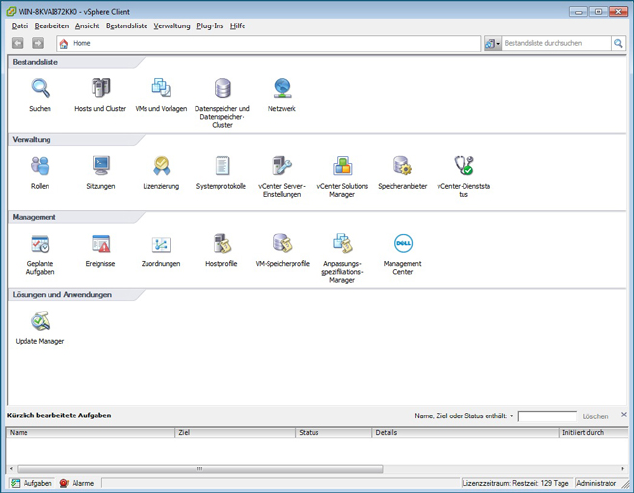The height and width of the screenshot is (493, 634).
Task: Open the Rollen administration icon
Action: 40,166
